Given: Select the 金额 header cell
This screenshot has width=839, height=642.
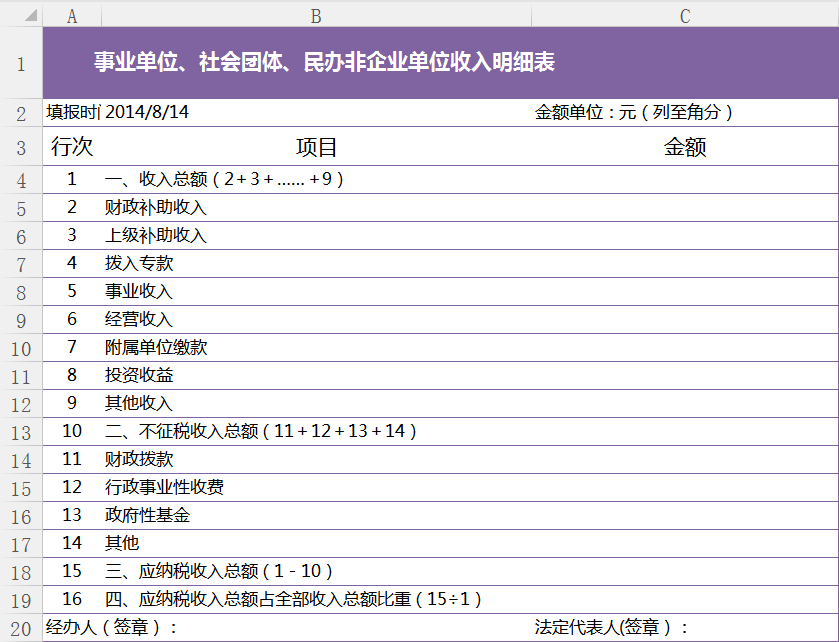Looking at the screenshot, I should [685, 148].
